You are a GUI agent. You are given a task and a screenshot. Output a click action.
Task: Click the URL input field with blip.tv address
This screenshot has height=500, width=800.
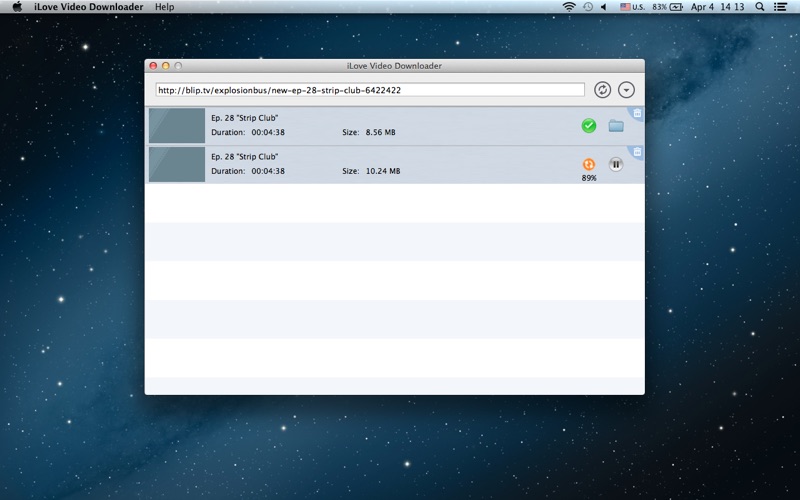(370, 90)
